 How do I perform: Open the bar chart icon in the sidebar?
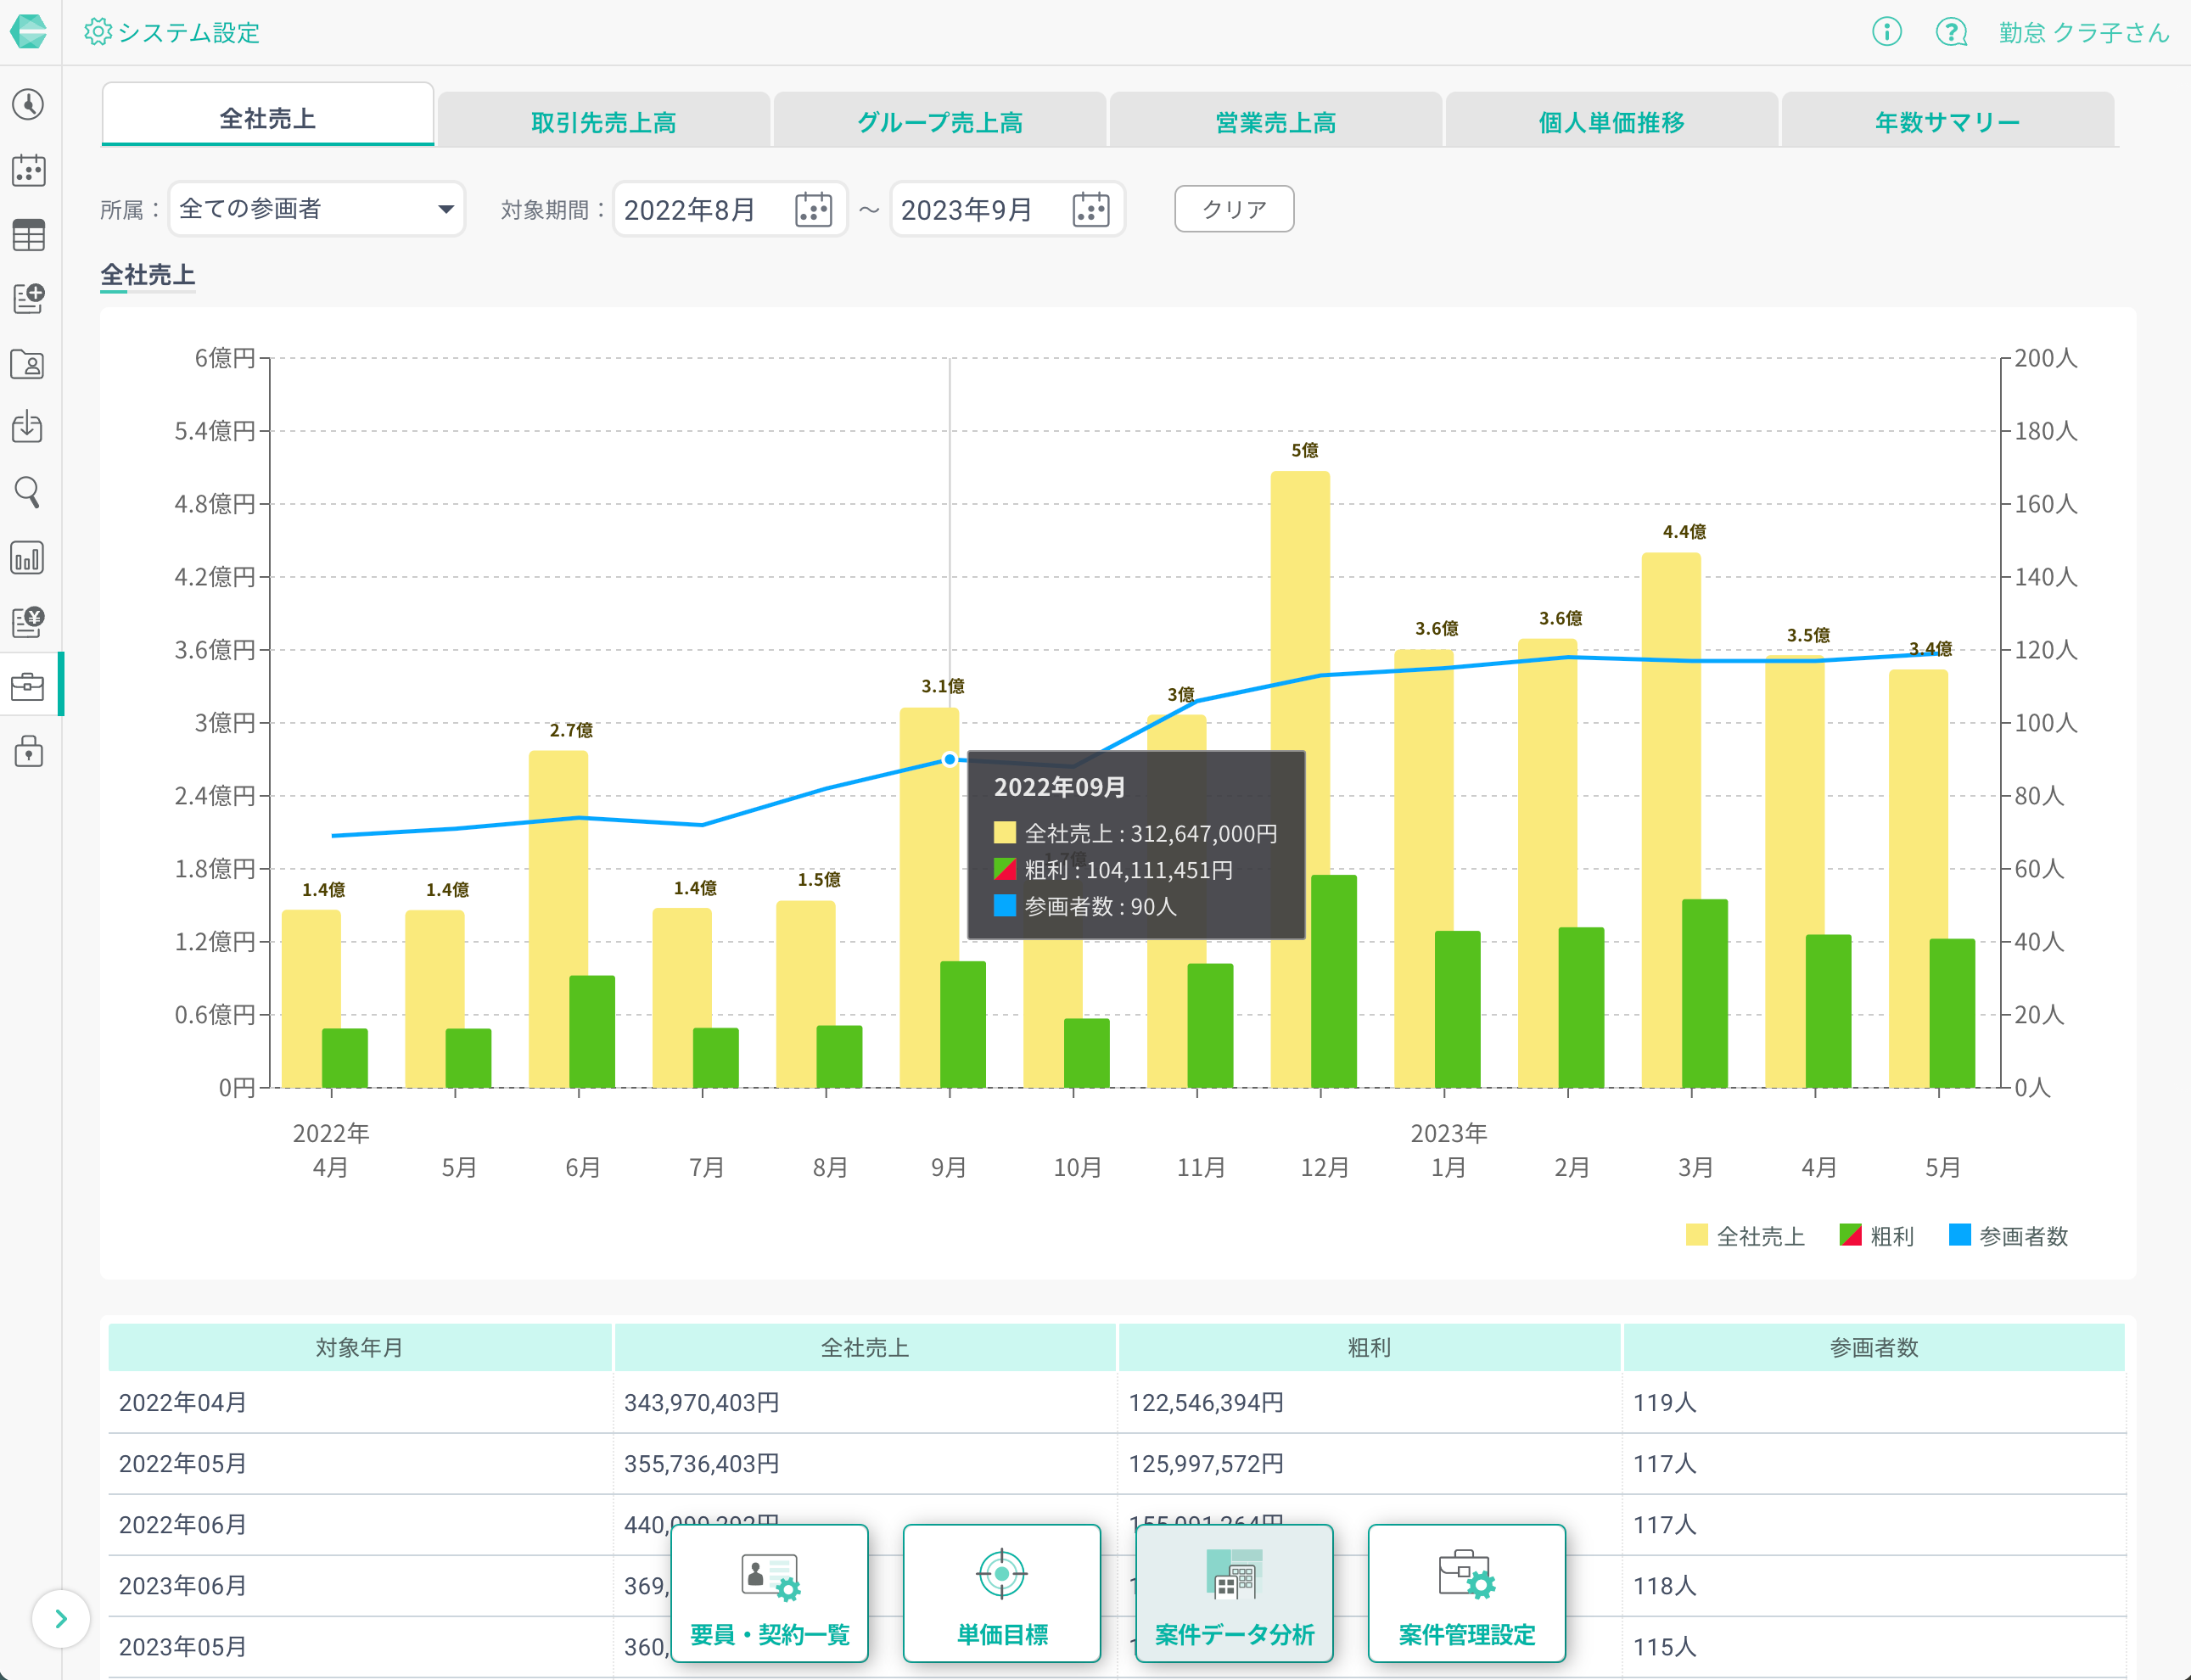pyautogui.click(x=28, y=558)
